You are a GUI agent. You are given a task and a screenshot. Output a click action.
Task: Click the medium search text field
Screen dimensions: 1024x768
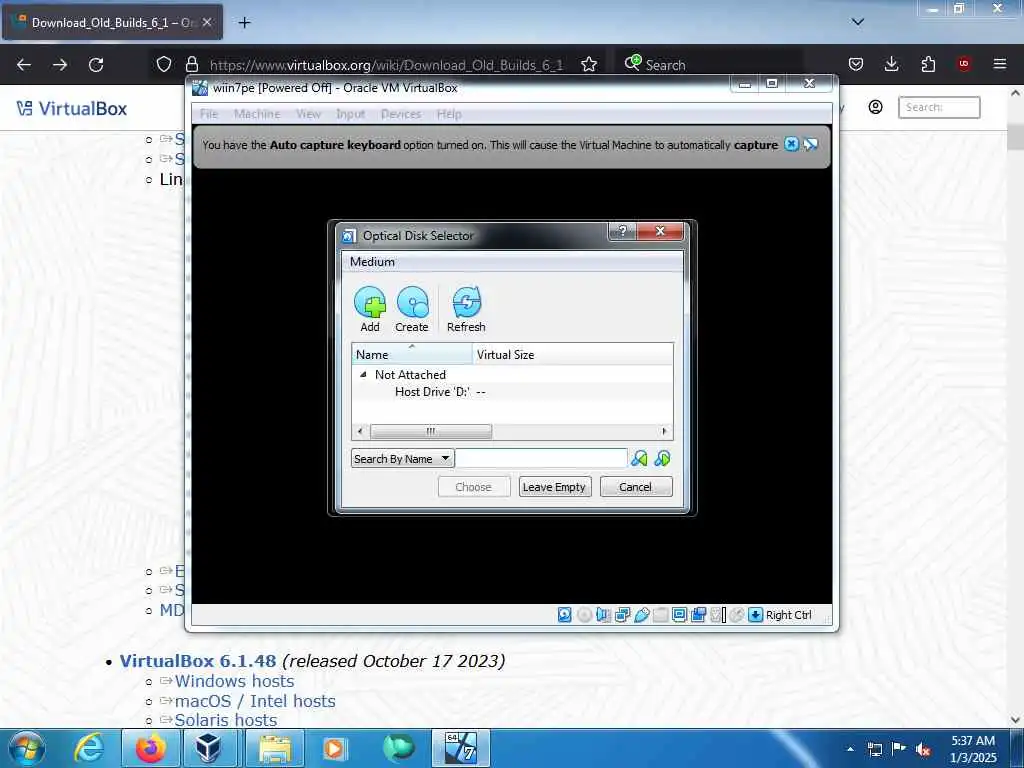[x=541, y=458]
